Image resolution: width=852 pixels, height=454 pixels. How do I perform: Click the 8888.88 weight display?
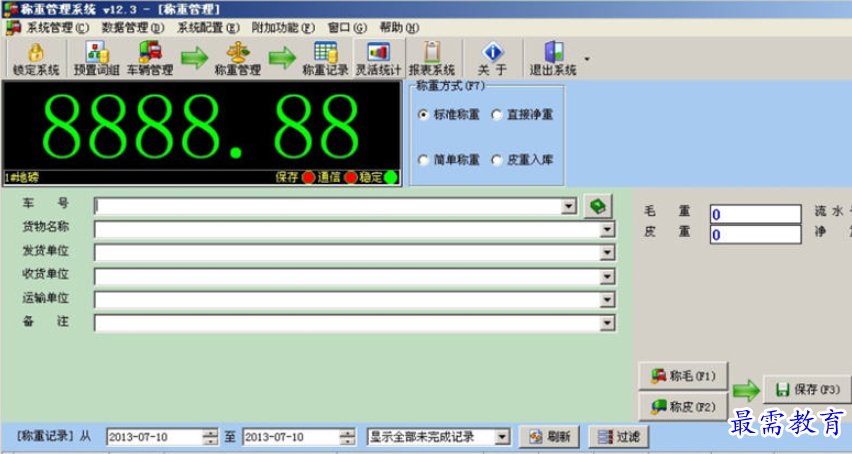click(x=201, y=127)
